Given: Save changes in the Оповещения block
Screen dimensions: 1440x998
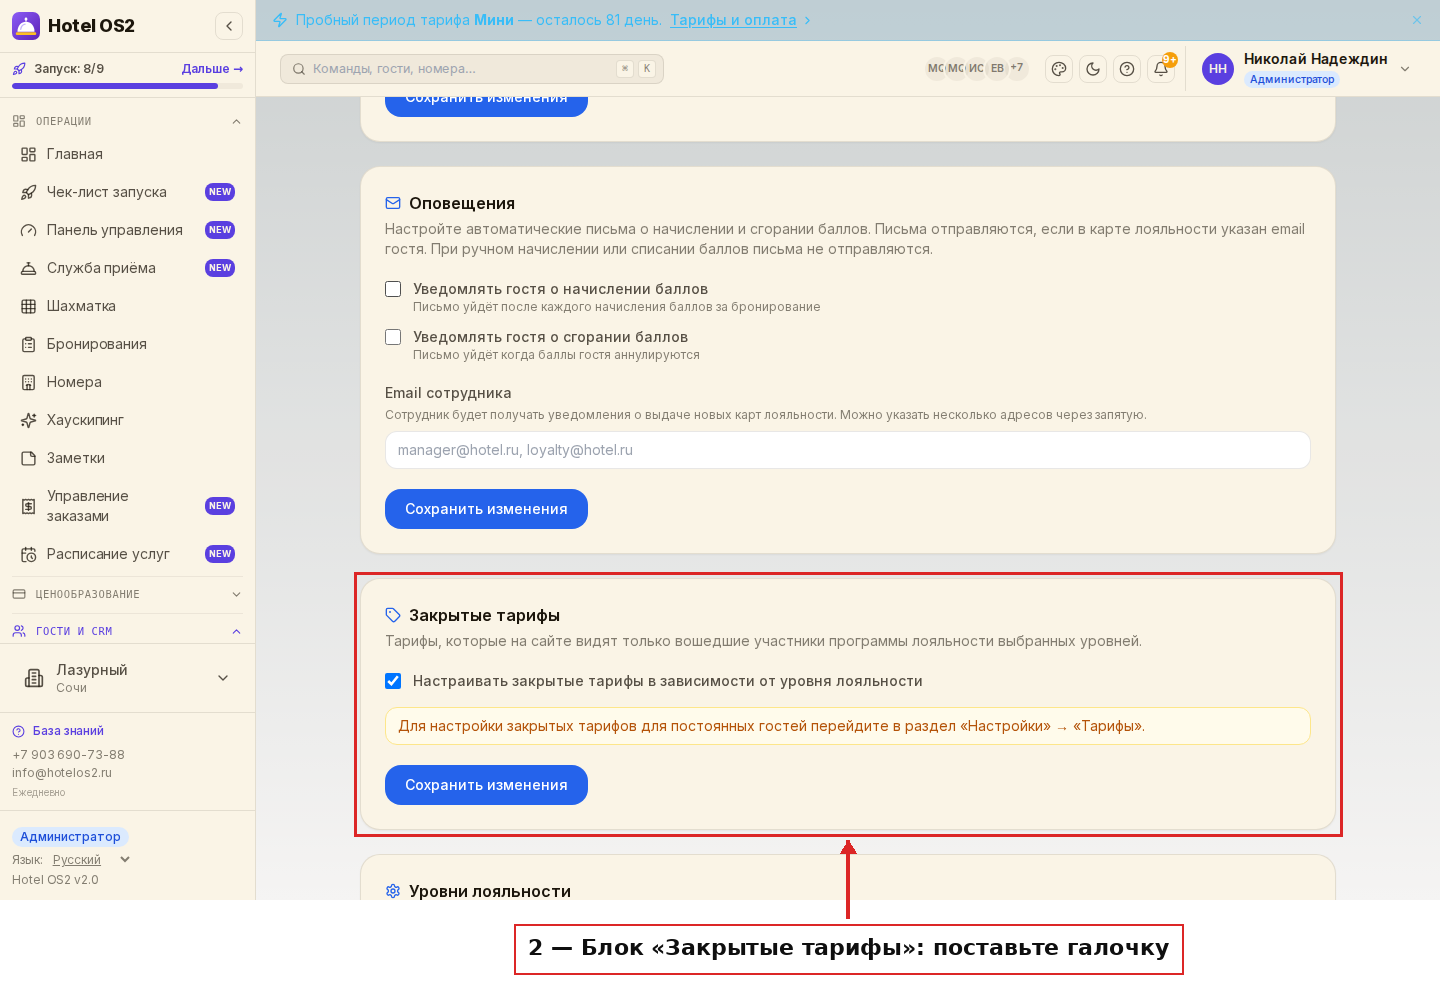Looking at the screenshot, I should (486, 509).
